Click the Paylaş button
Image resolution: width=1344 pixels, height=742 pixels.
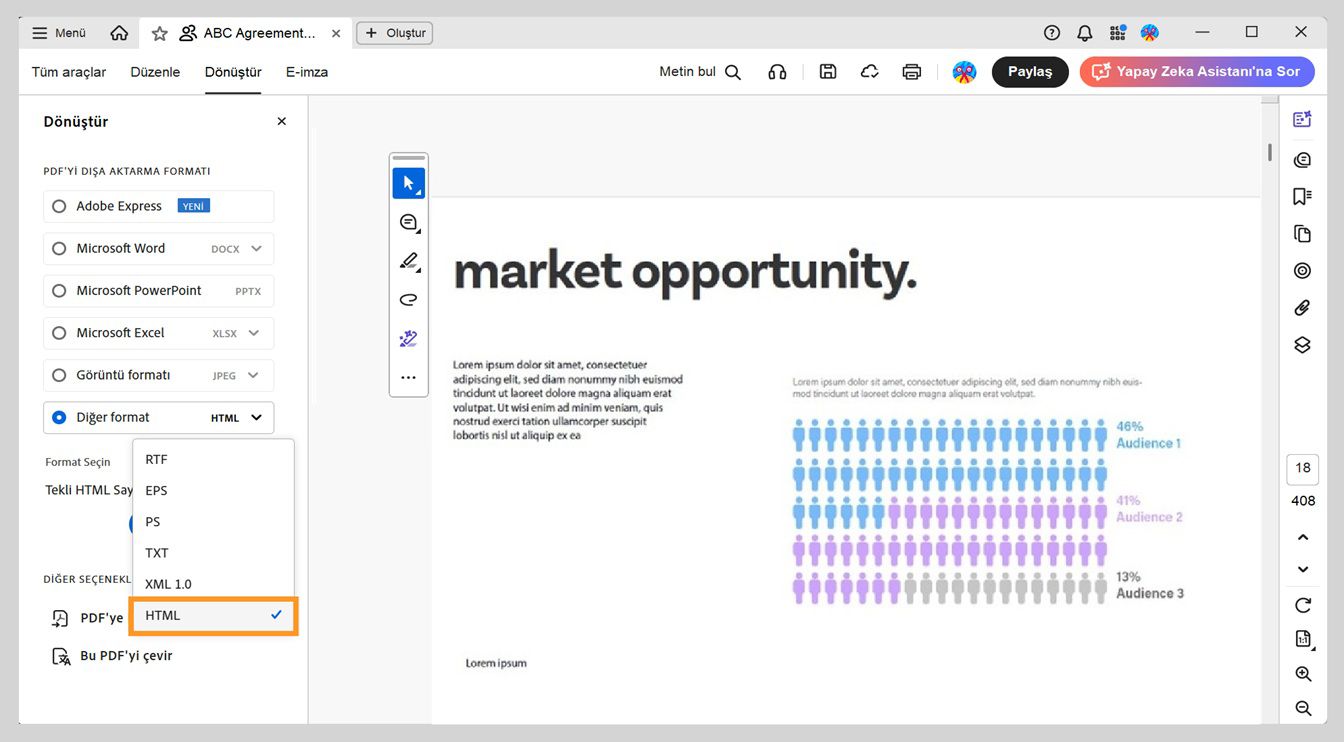[1030, 71]
